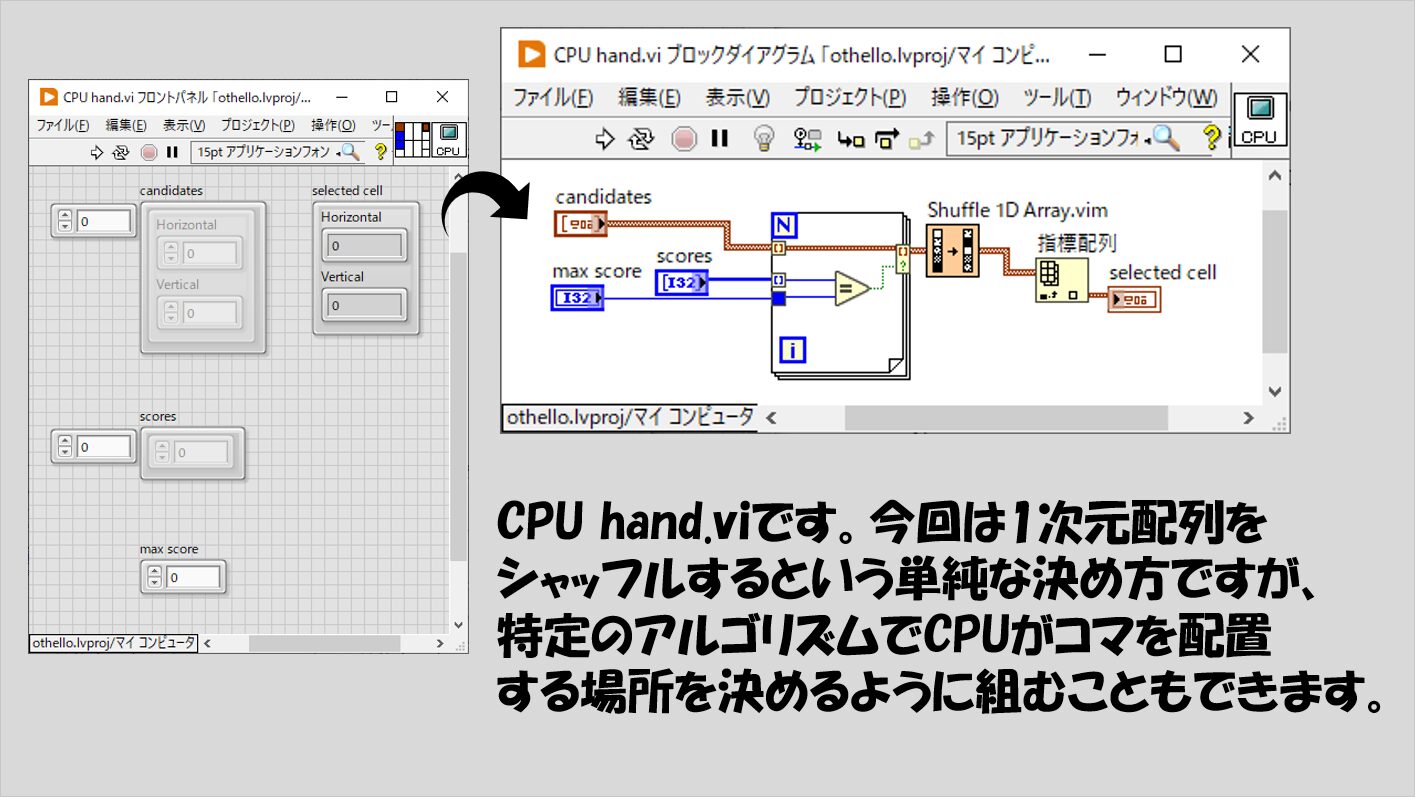Click Step Into icon in toolbar
1415x797 pixels.
click(x=851, y=140)
